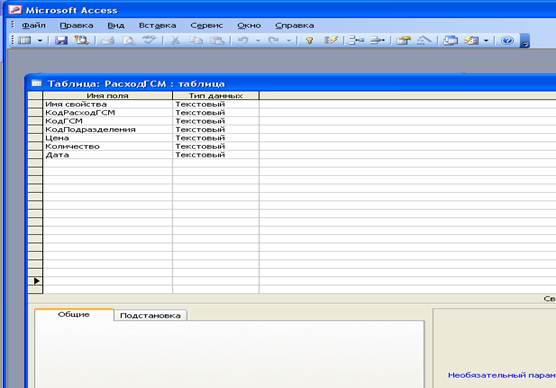Click the empty field name cell below 'Дата'
This screenshot has height=388, width=556.
(107, 163)
